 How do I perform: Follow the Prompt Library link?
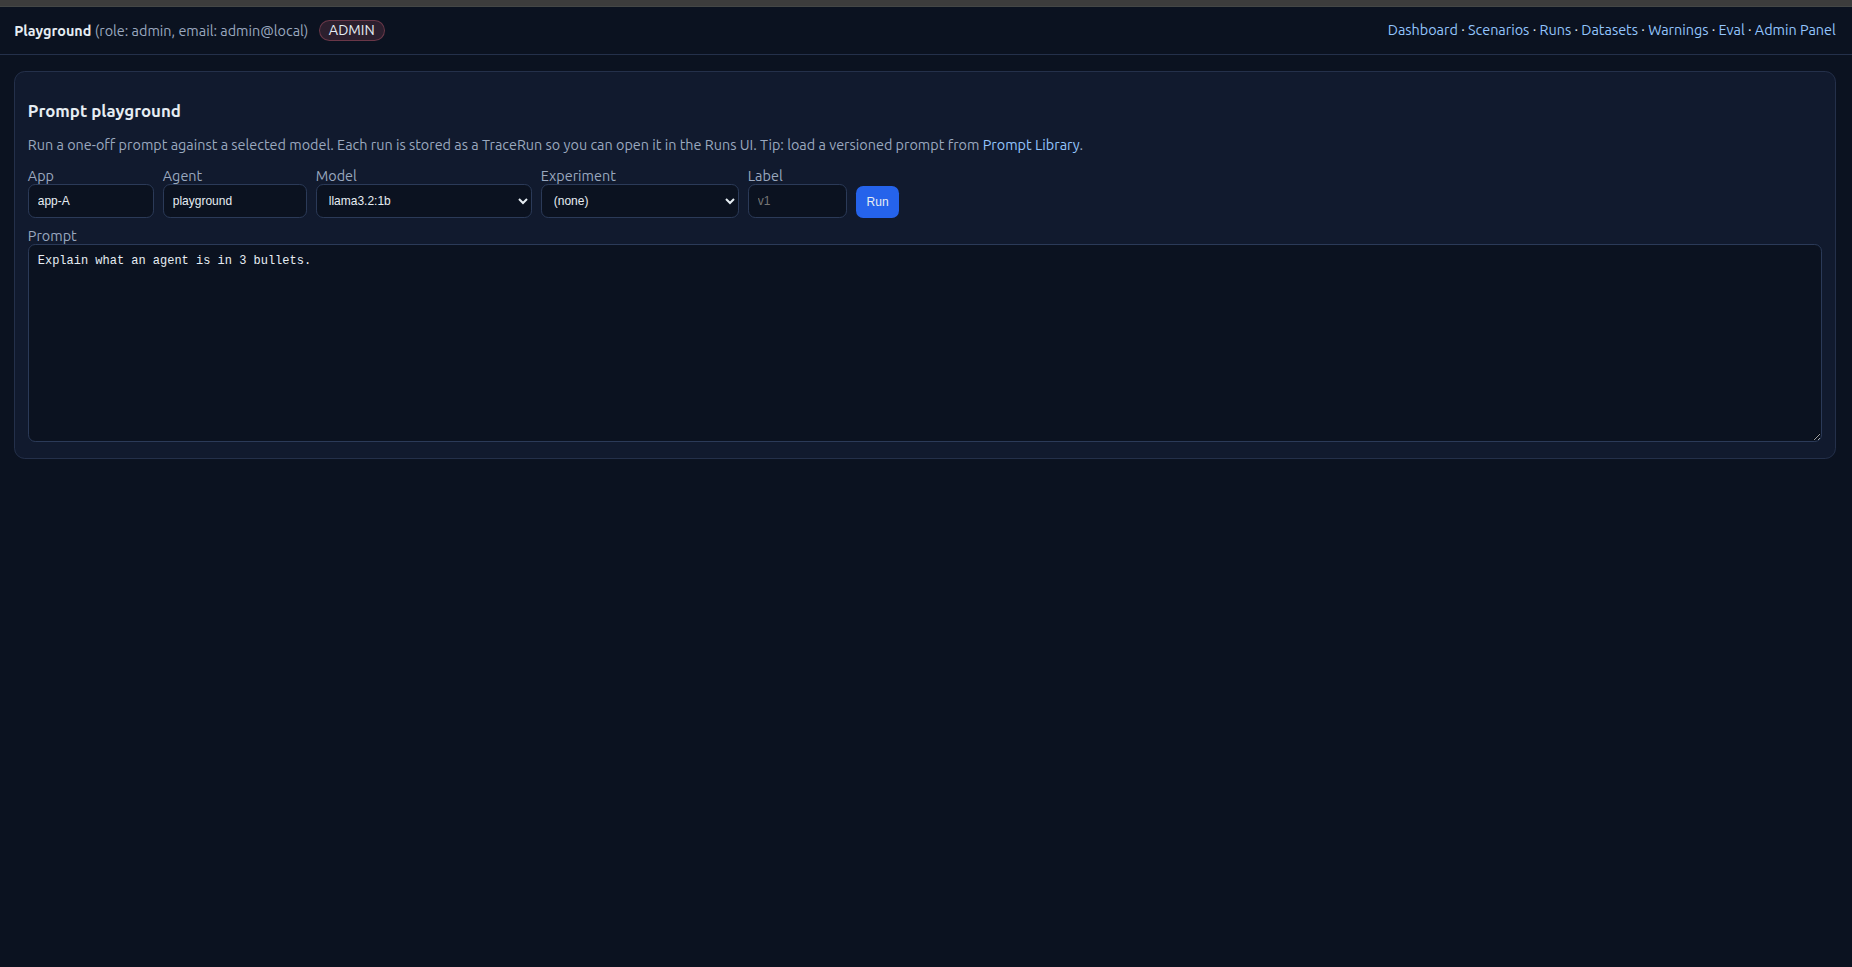click(1030, 145)
